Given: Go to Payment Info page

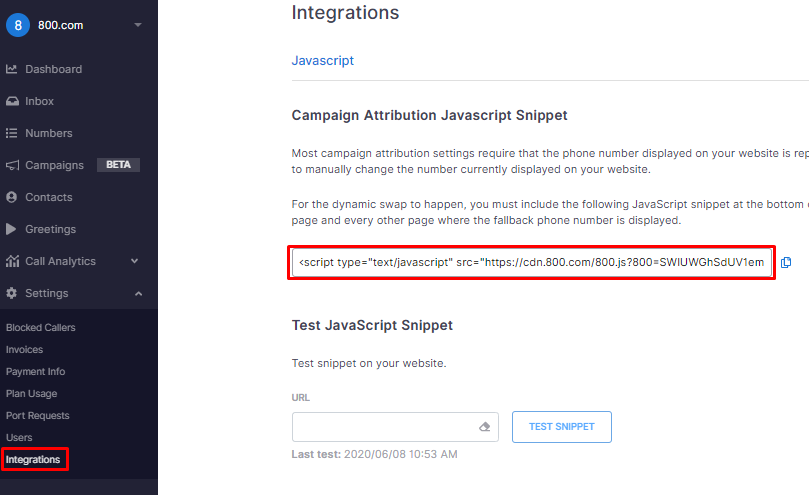Looking at the screenshot, I should point(36,372).
